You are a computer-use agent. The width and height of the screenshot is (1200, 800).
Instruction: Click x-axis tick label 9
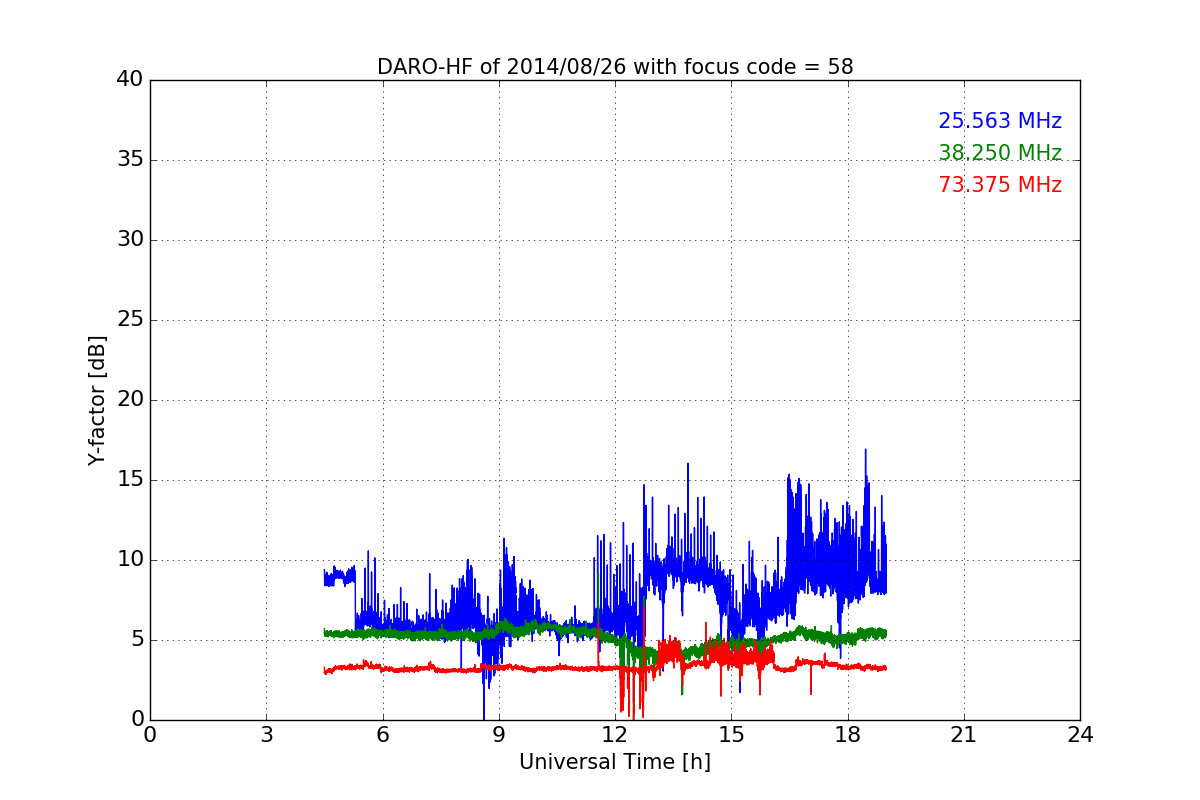[499, 734]
